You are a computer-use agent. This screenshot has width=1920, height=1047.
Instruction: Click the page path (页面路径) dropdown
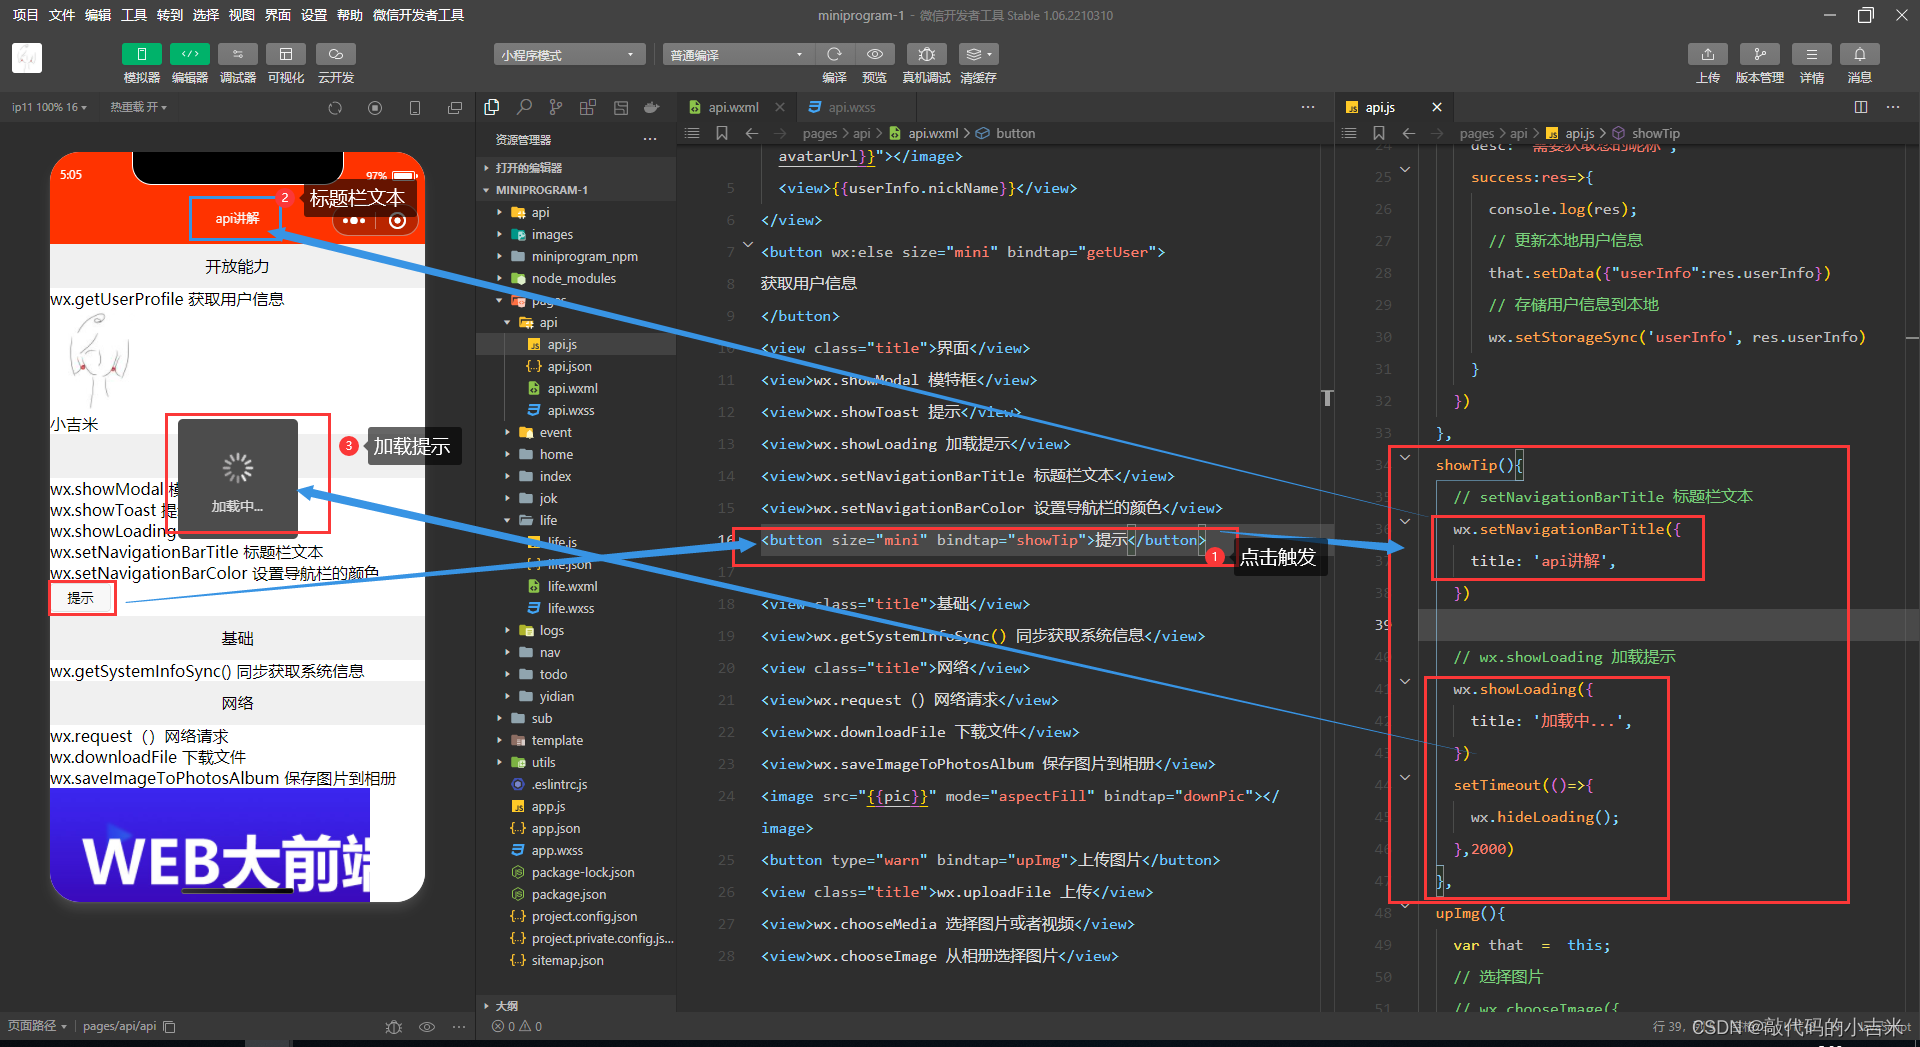[x=38, y=1026]
